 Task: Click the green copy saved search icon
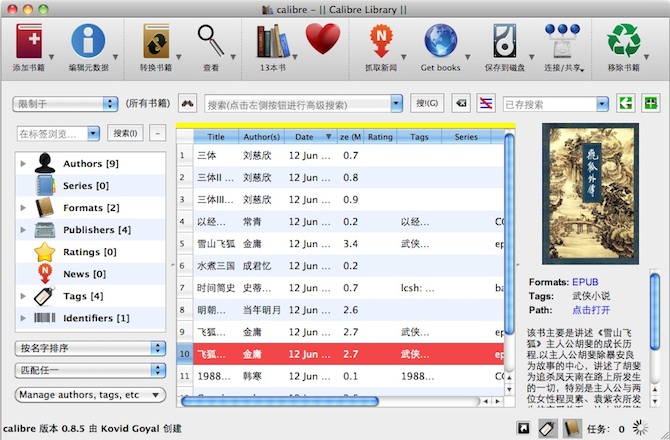626,103
